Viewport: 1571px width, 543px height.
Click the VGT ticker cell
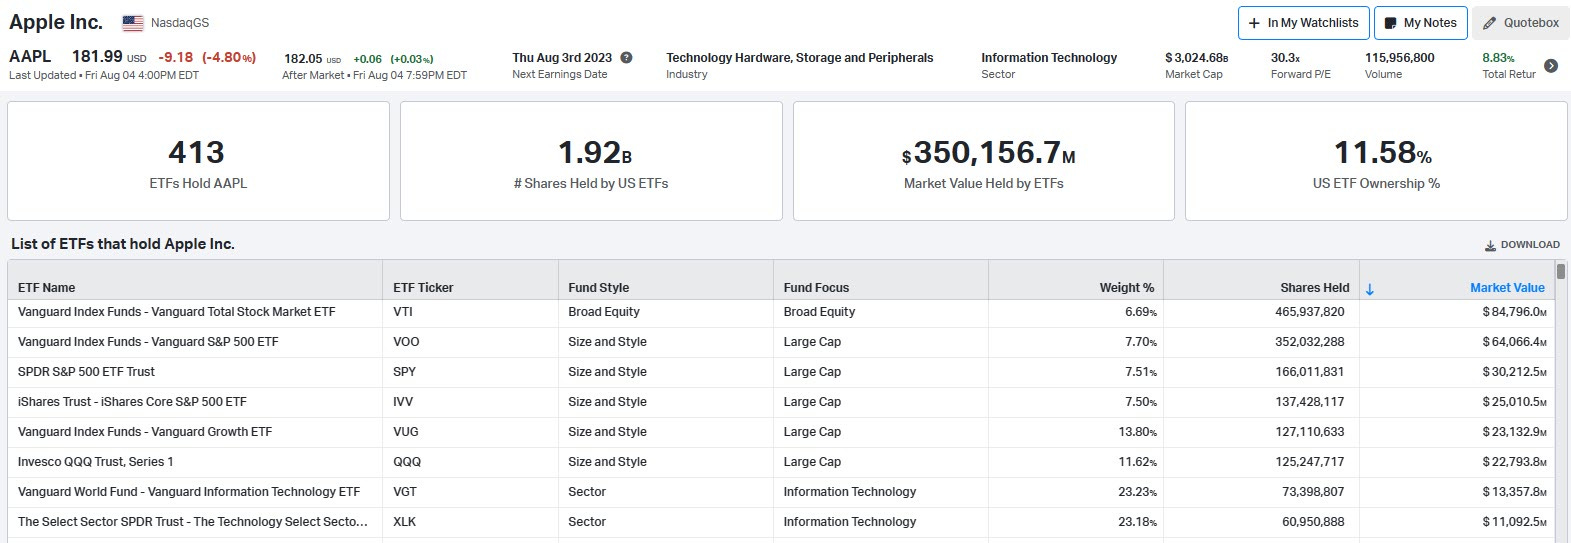tap(405, 492)
